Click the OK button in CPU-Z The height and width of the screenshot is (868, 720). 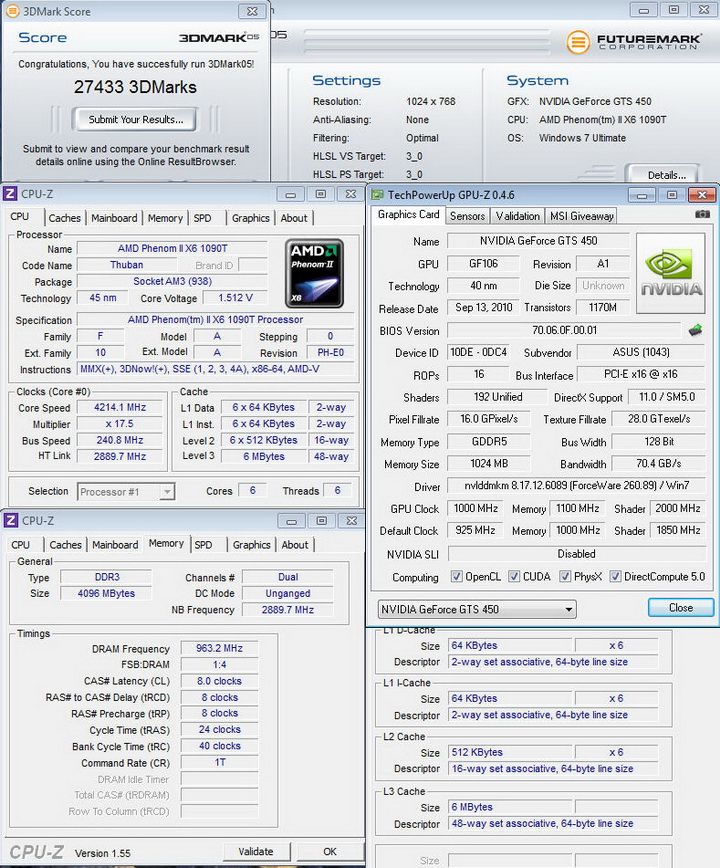[x=330, y=852]
